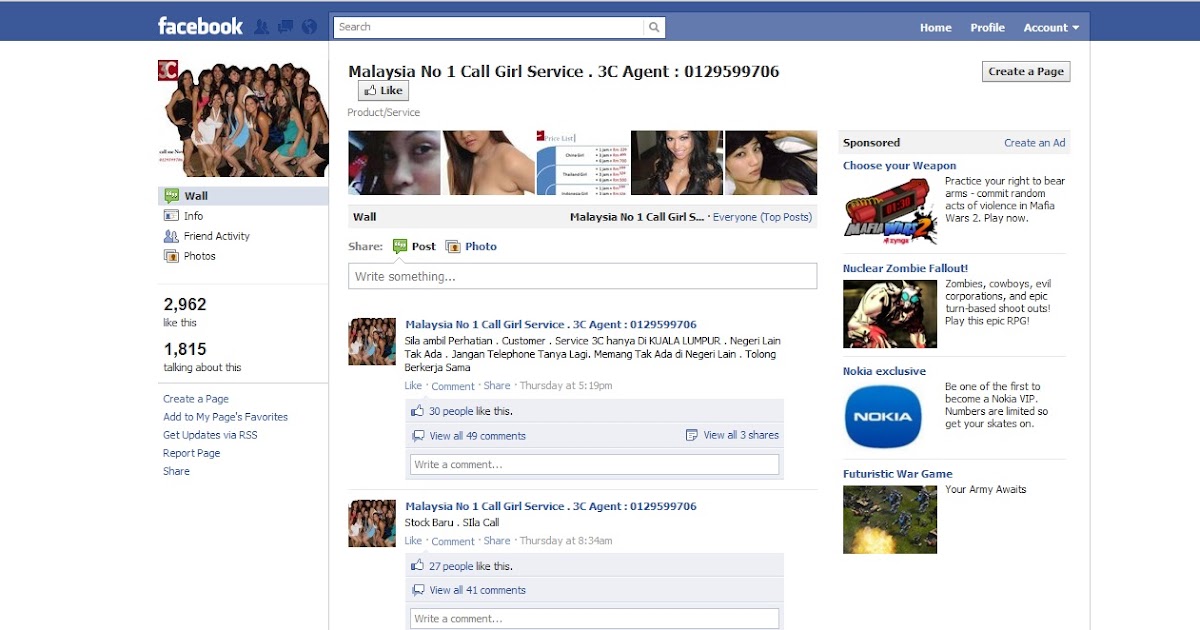Select Wall in left sidebar

point(243,196)
